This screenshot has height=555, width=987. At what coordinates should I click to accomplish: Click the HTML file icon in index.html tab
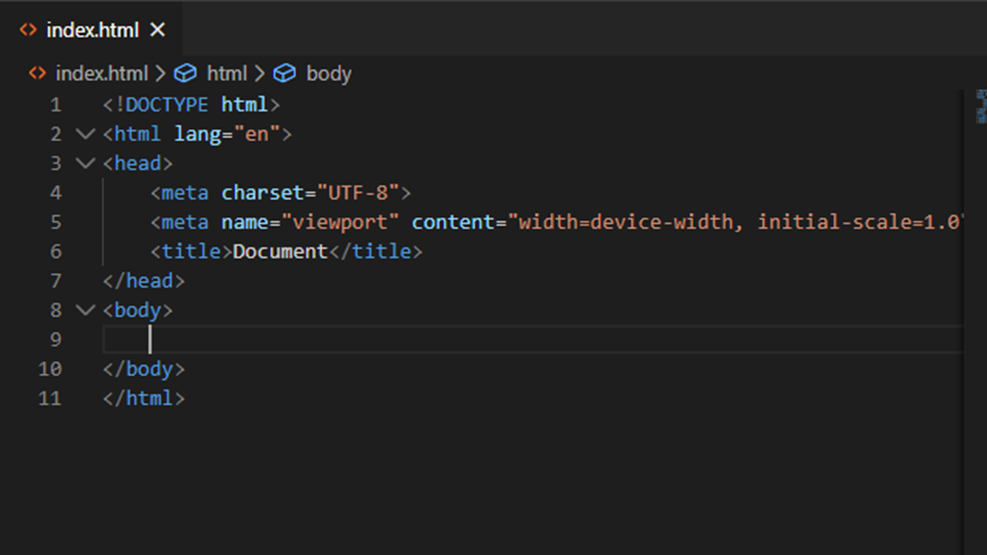coord(28,30)
